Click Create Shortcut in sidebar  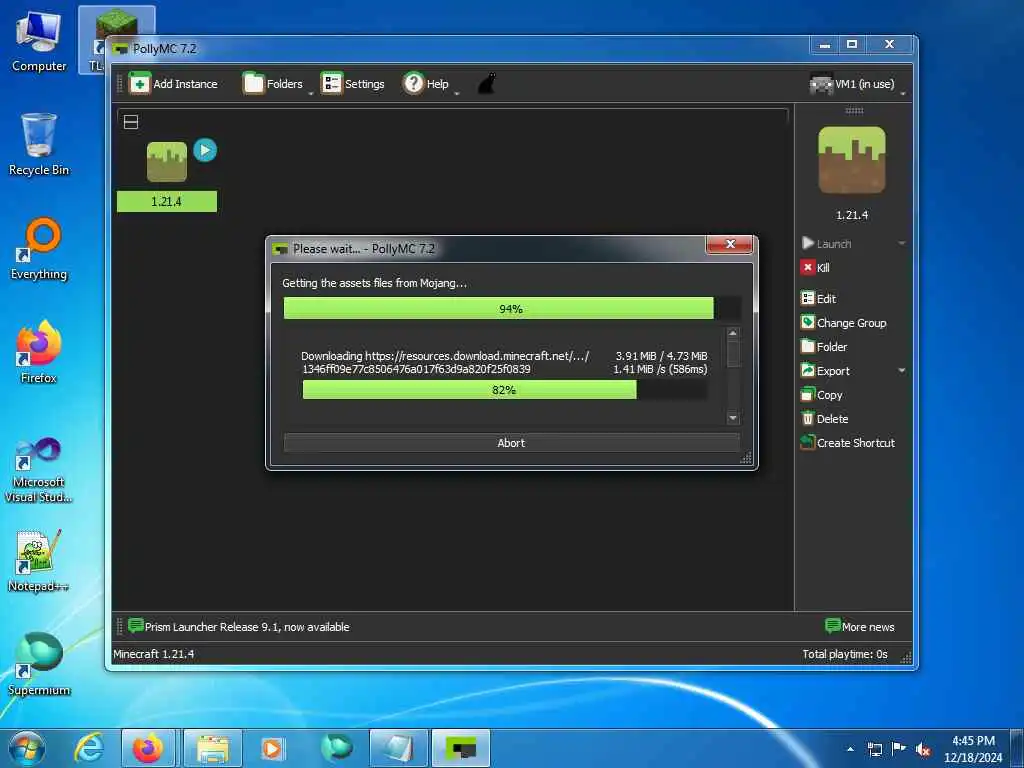pyautogui.click(x=848, y=443)
